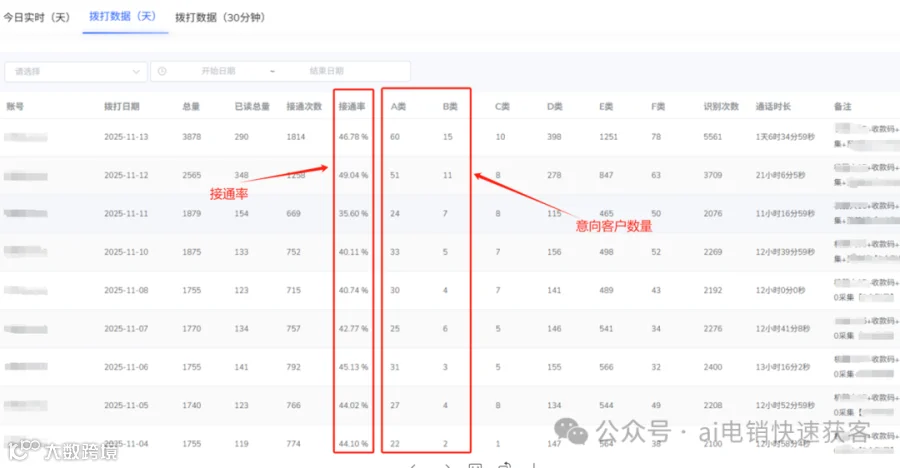Click the connect rate 42.77 %
This screenshot has width=900, height=468.
pyautogui.click(x=353, y=328)
